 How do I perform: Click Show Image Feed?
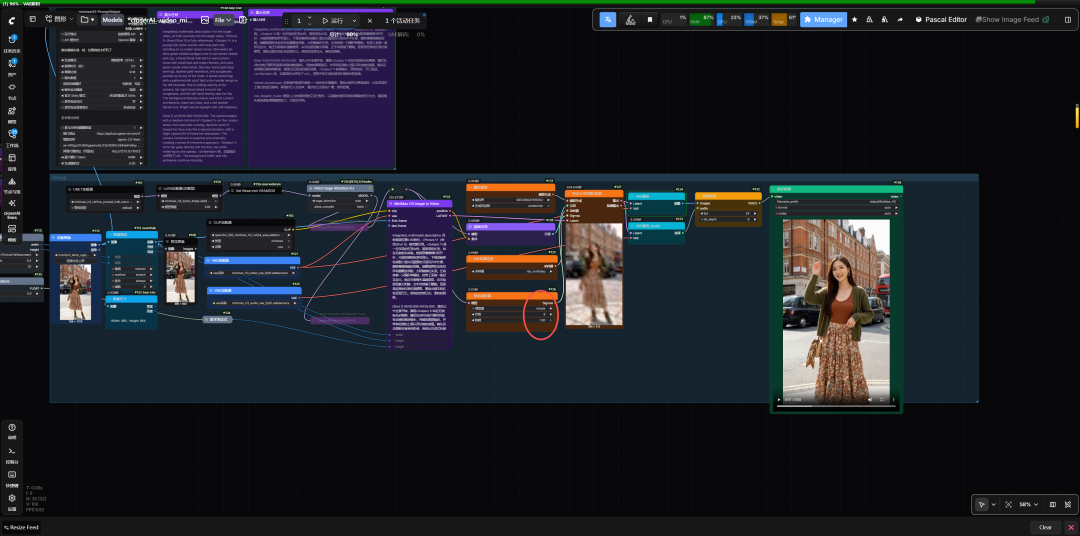coord(1011,19)
